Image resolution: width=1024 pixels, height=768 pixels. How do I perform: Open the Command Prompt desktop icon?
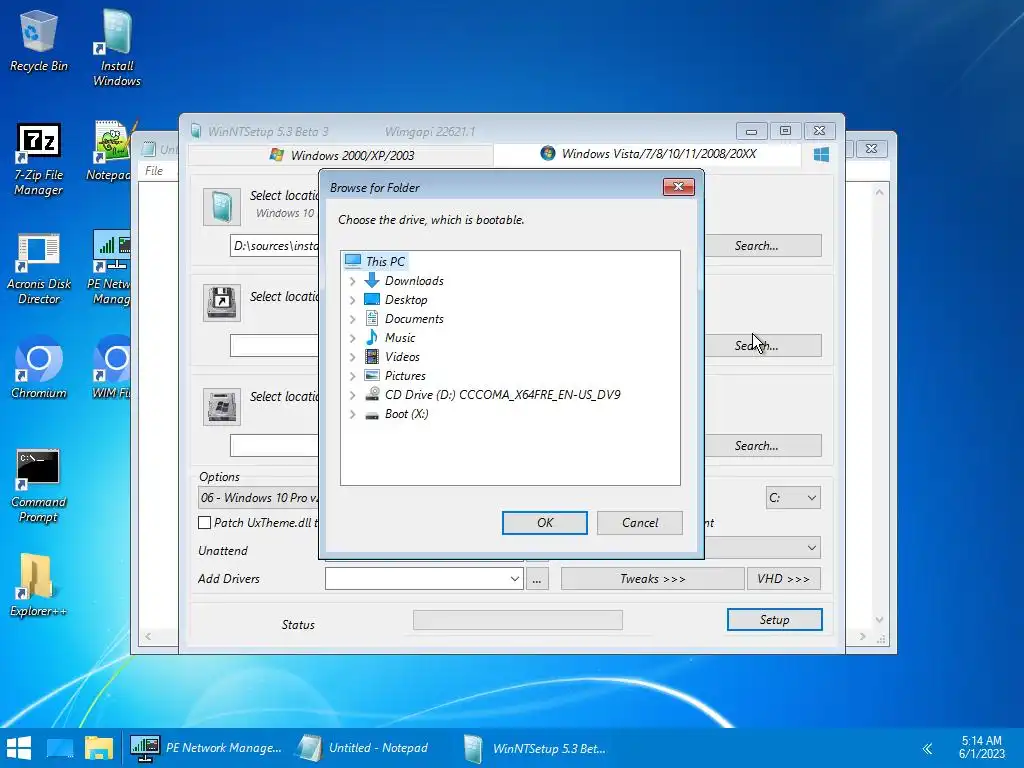tap(39, 486)
